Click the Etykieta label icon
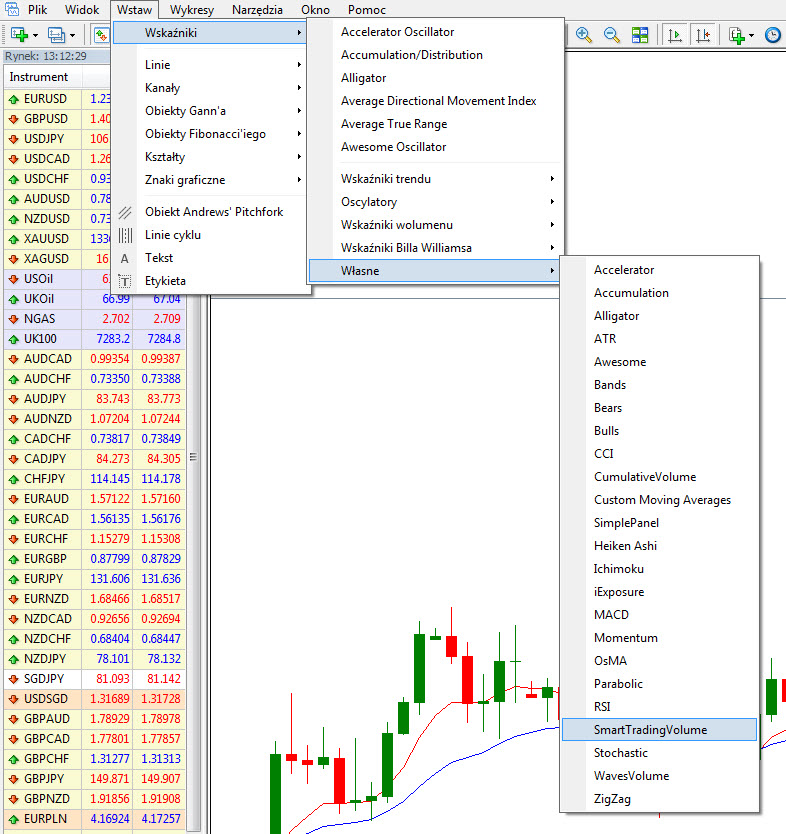This screenshot has width=786, height=834. pyautogui.click(x=125, y=281)
